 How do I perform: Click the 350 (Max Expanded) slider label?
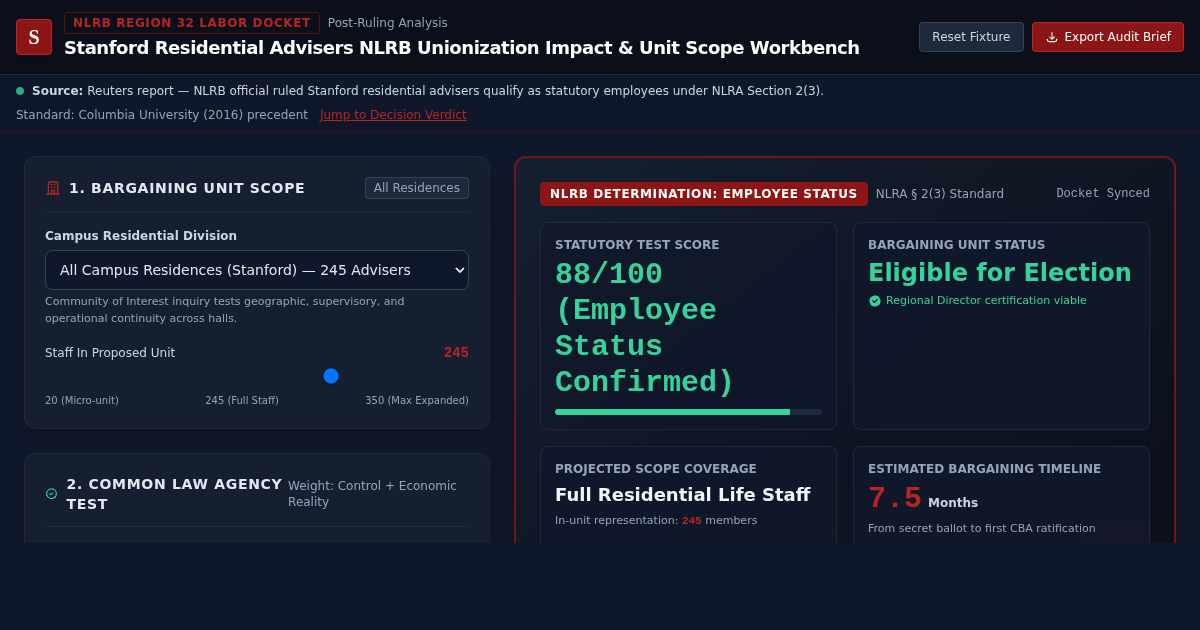click(x=417, y=401)
